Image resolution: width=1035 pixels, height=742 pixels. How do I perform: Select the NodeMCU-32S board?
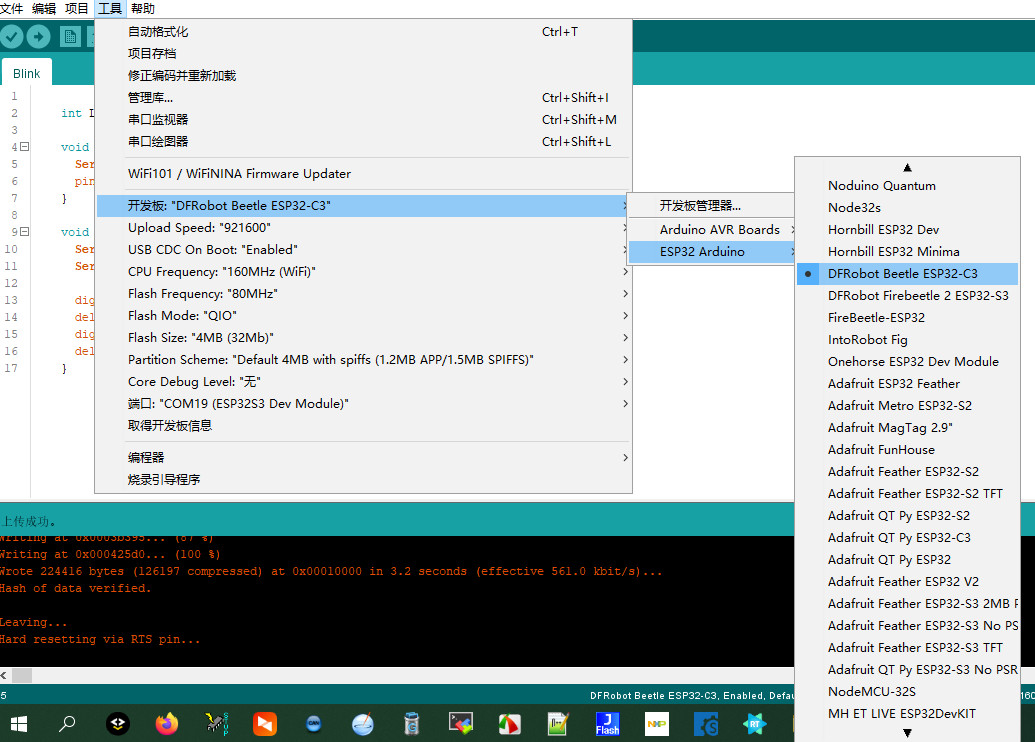[x=908, y=691]
